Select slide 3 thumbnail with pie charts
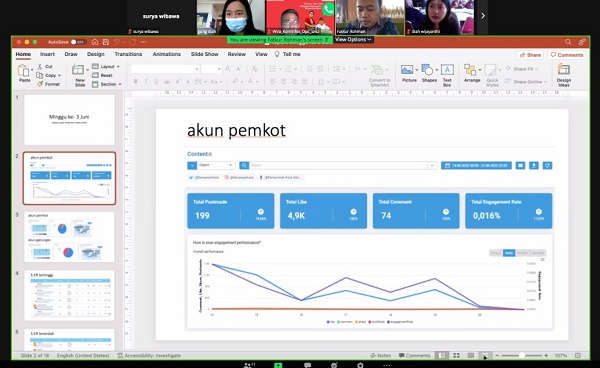This screenshot has height=368, width=600. point(69,237)
